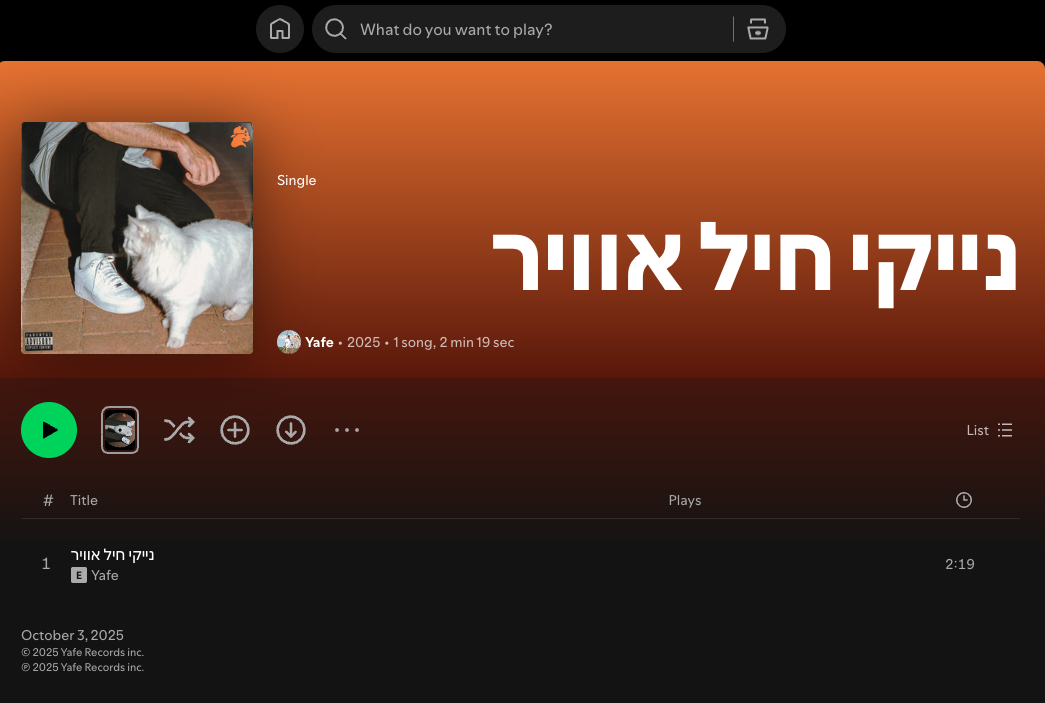The image size is (1045, 703).
Task: Go to Home via house icon
Action: click(x=280, y=29)
